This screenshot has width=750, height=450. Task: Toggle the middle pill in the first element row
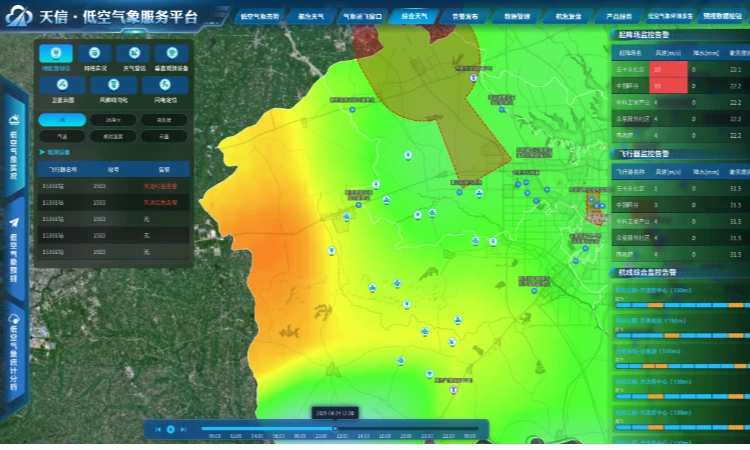(113, 119)
